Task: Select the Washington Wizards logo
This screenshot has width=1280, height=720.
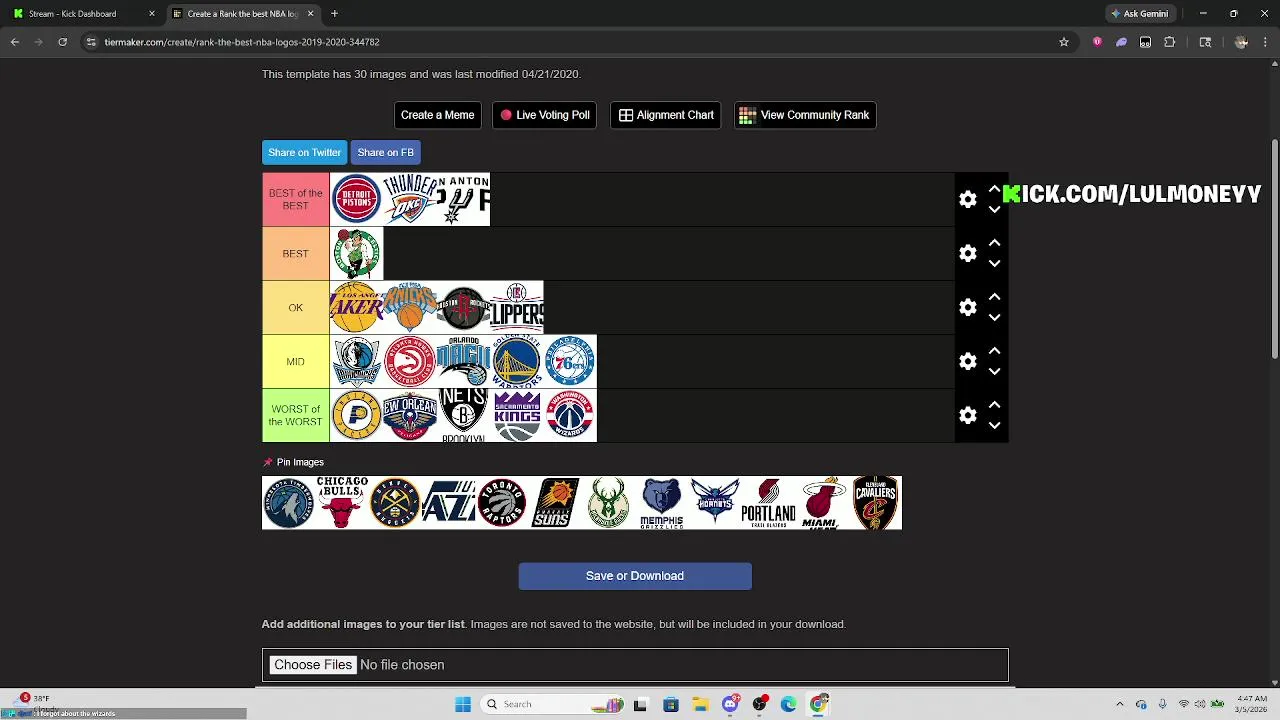Action: click(570, 415)
